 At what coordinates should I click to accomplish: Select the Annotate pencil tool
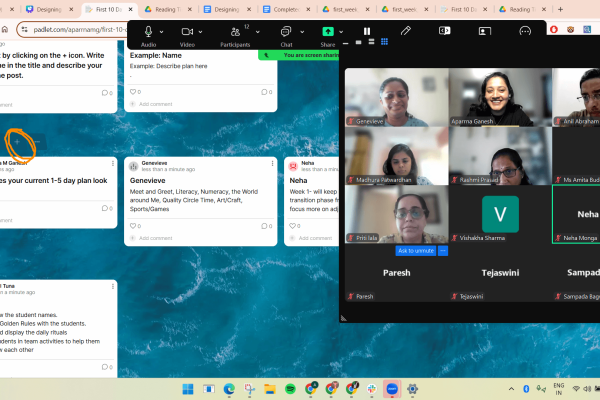coord(406,31)
